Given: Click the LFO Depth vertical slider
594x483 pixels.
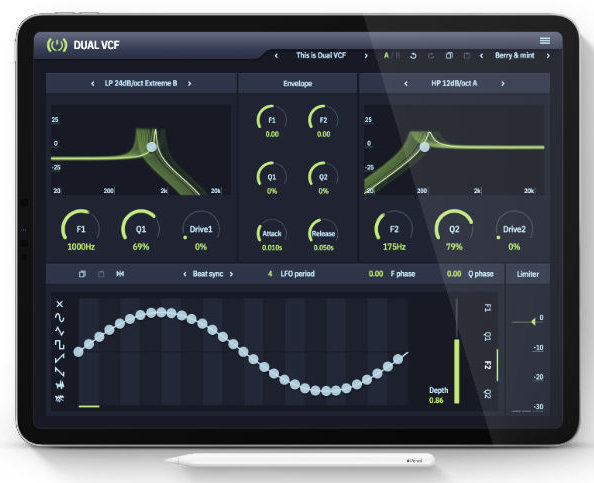Looking at the screenshot, I should click(456, 351).
